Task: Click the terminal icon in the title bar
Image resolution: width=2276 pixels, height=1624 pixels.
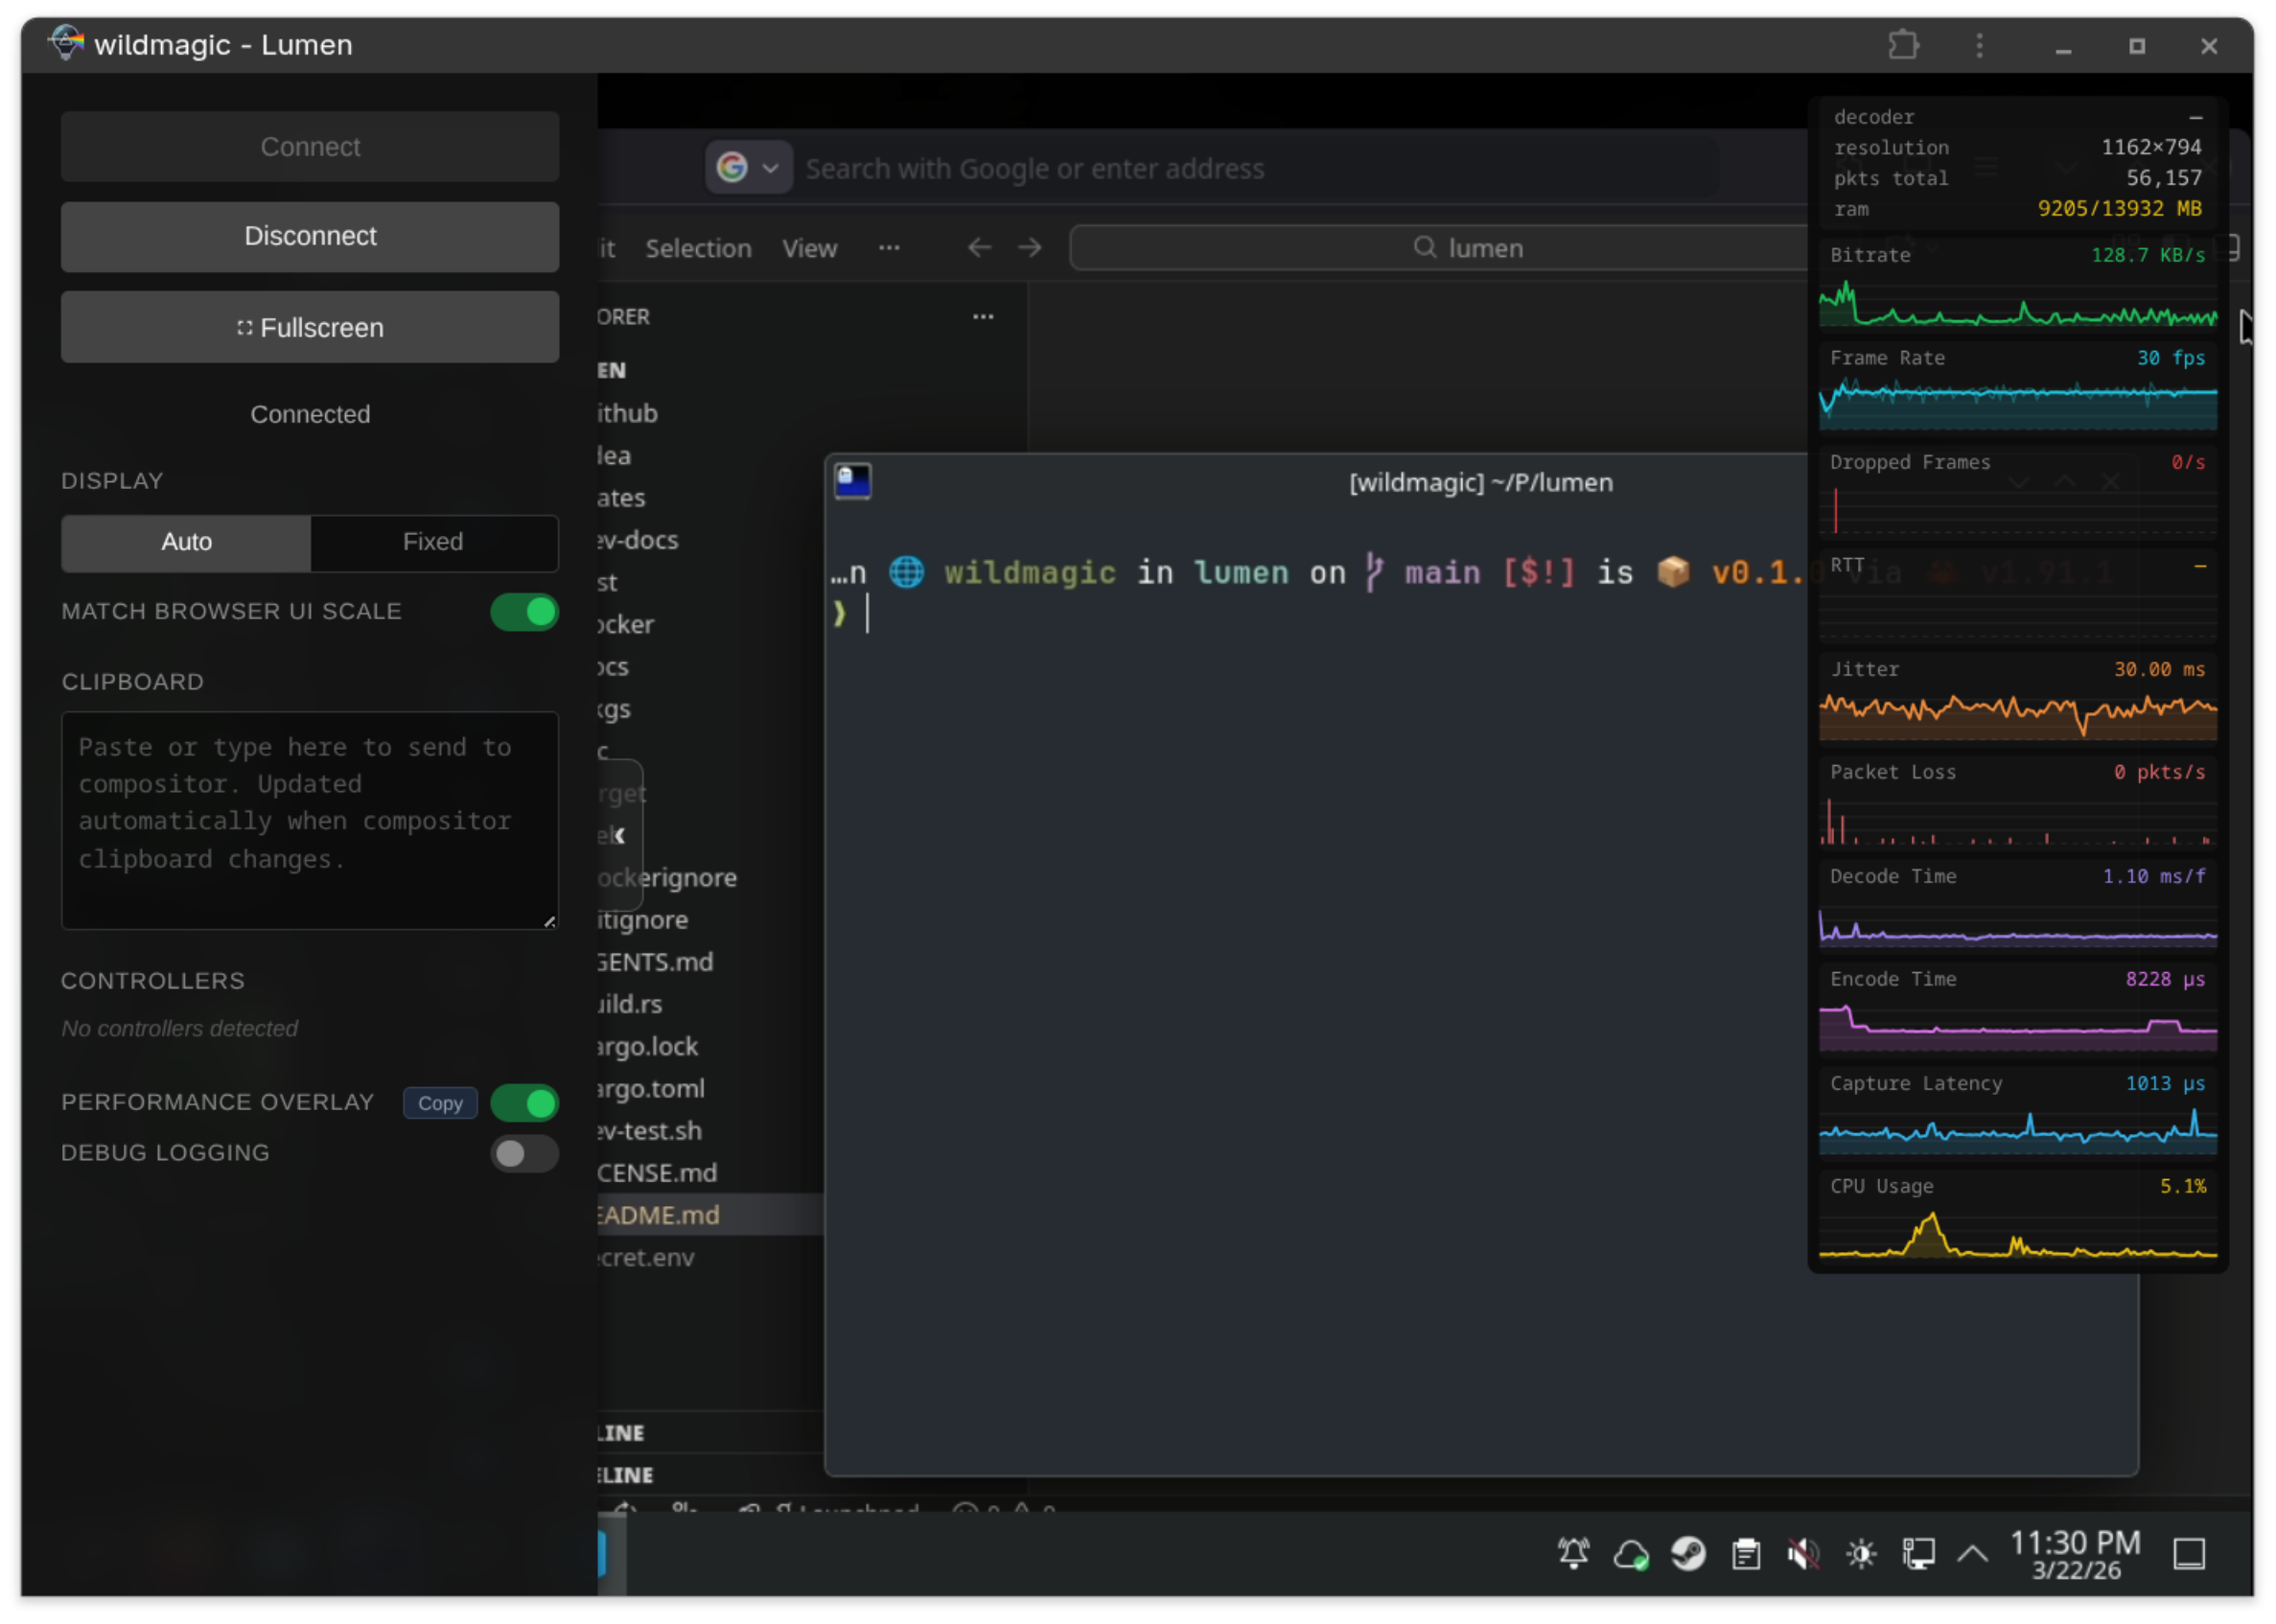Action: click(853, 481)
